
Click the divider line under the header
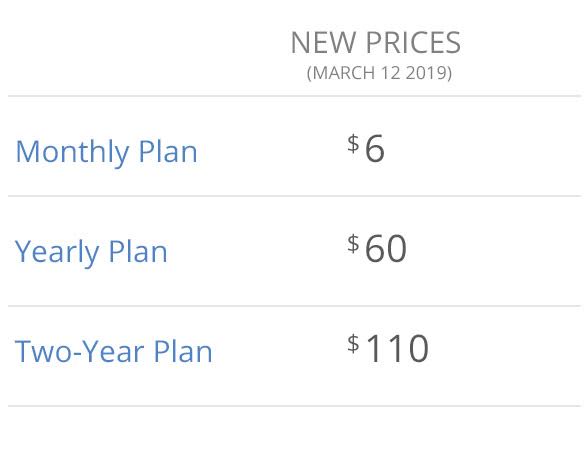click(x=294, y=96)
